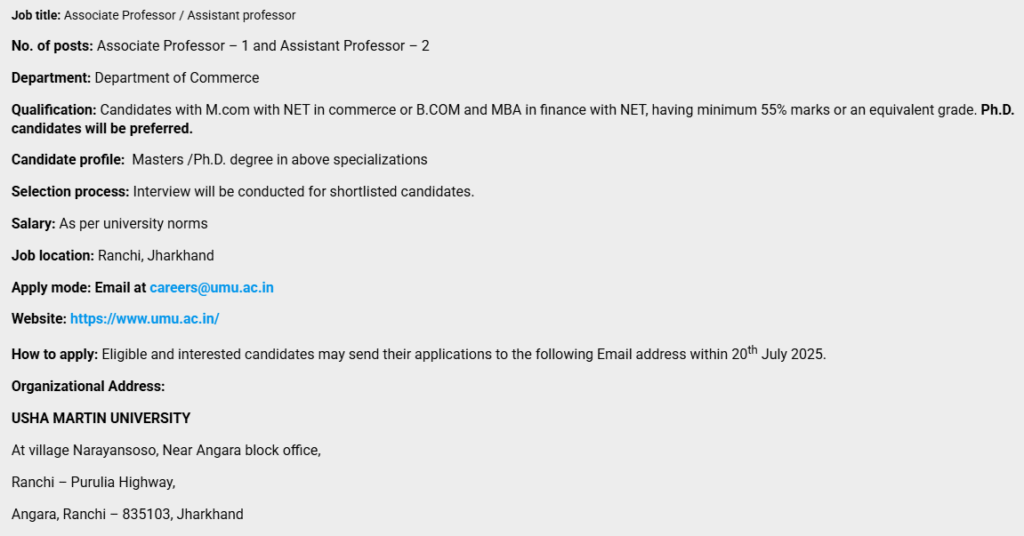1024x536 pixels.
Task: Click the "How to apply:" label
Action: click(54, 354)
